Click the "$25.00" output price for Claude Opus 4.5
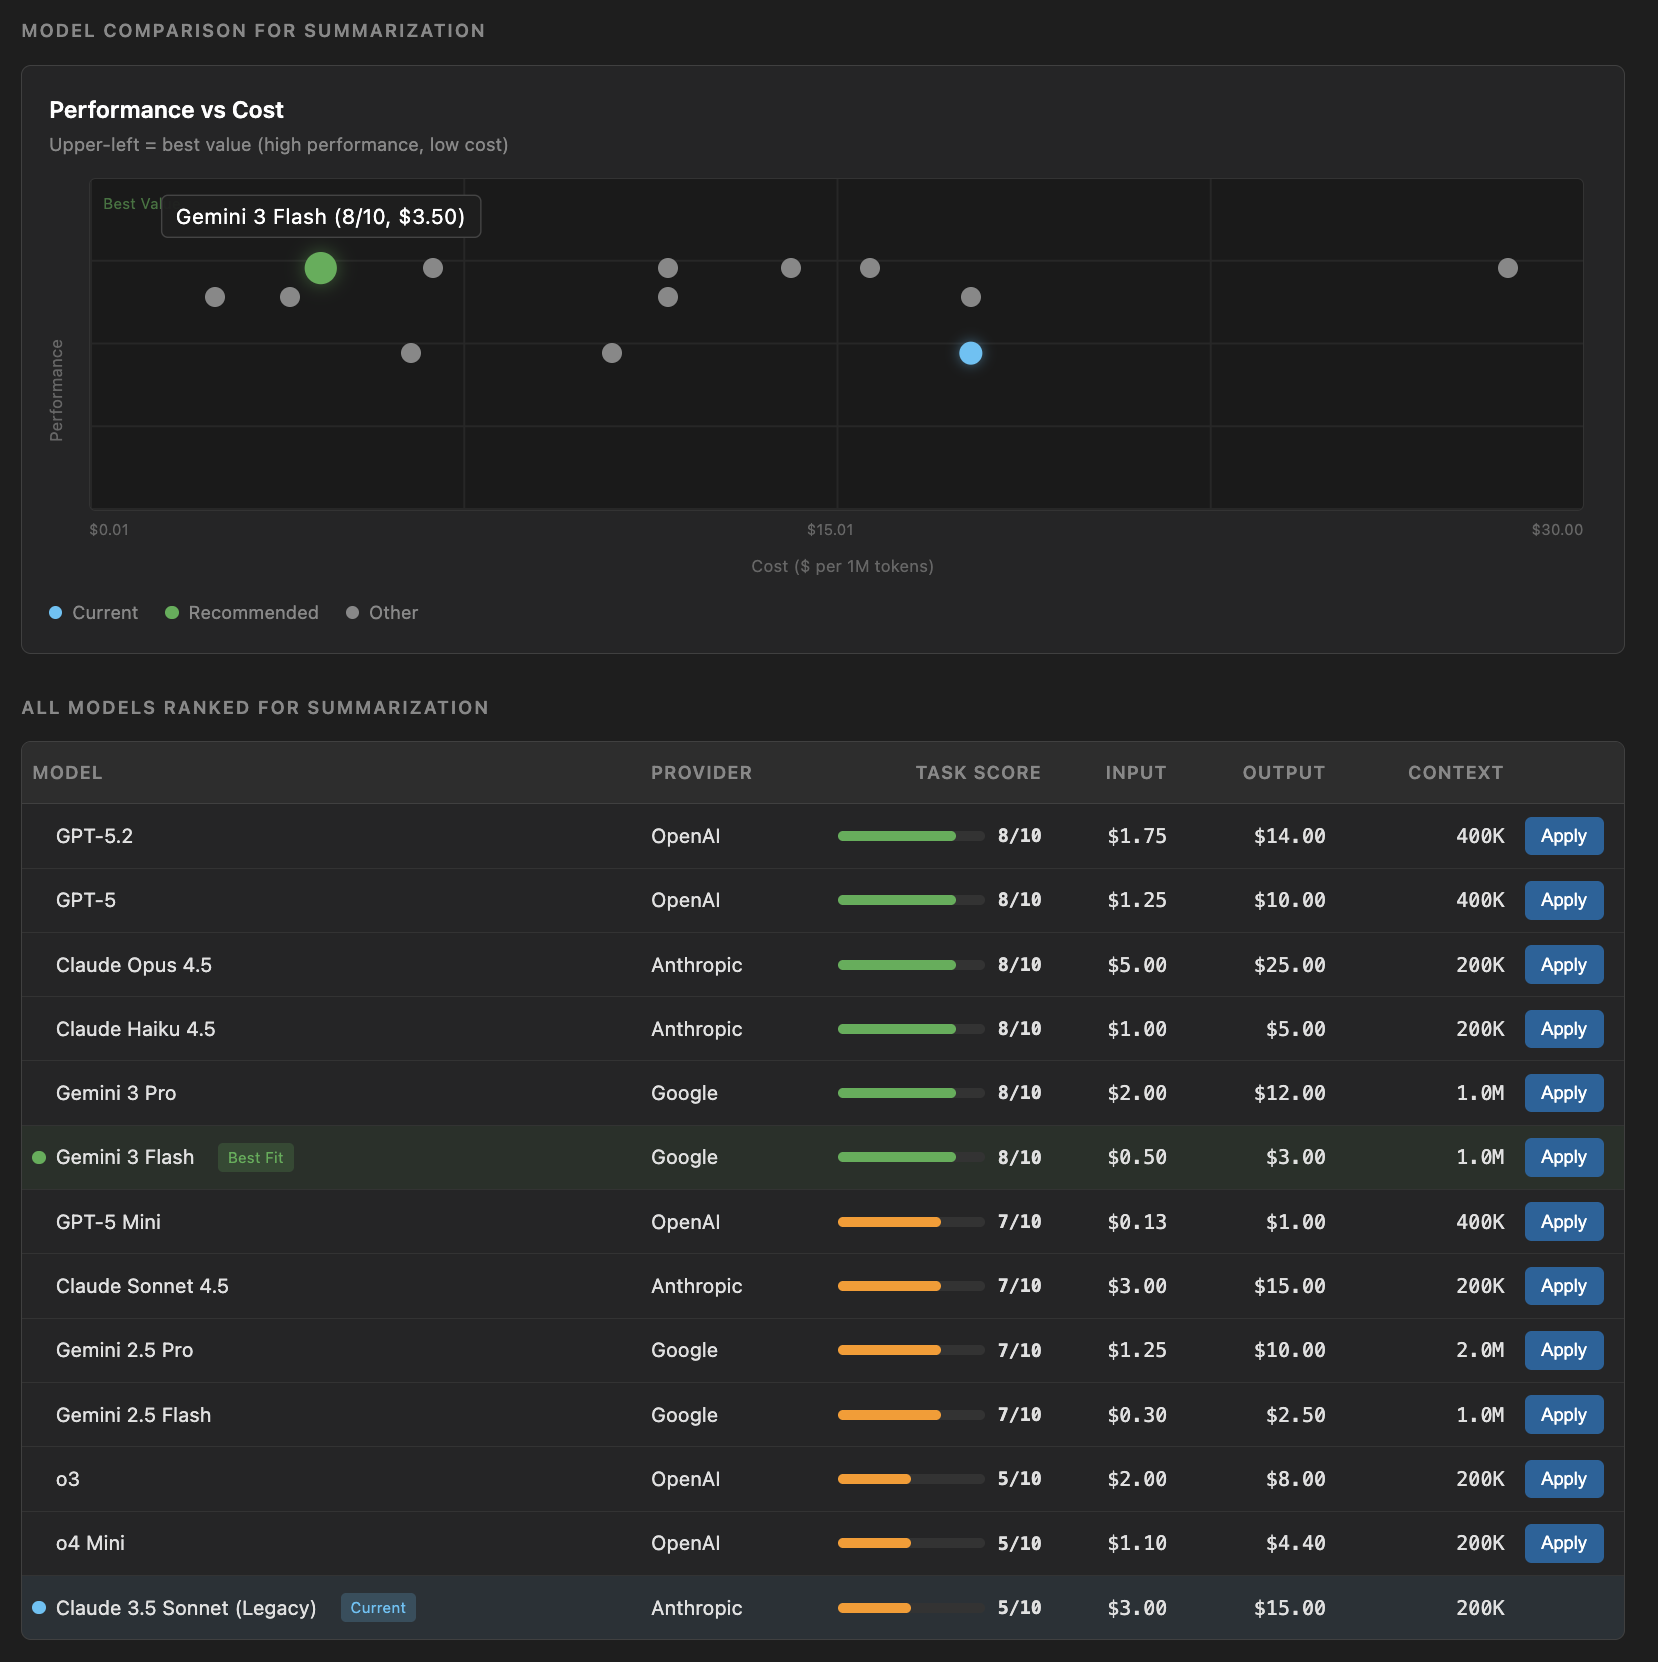The height and width of the screenshot is (1662, 1658). (1289, 965)
